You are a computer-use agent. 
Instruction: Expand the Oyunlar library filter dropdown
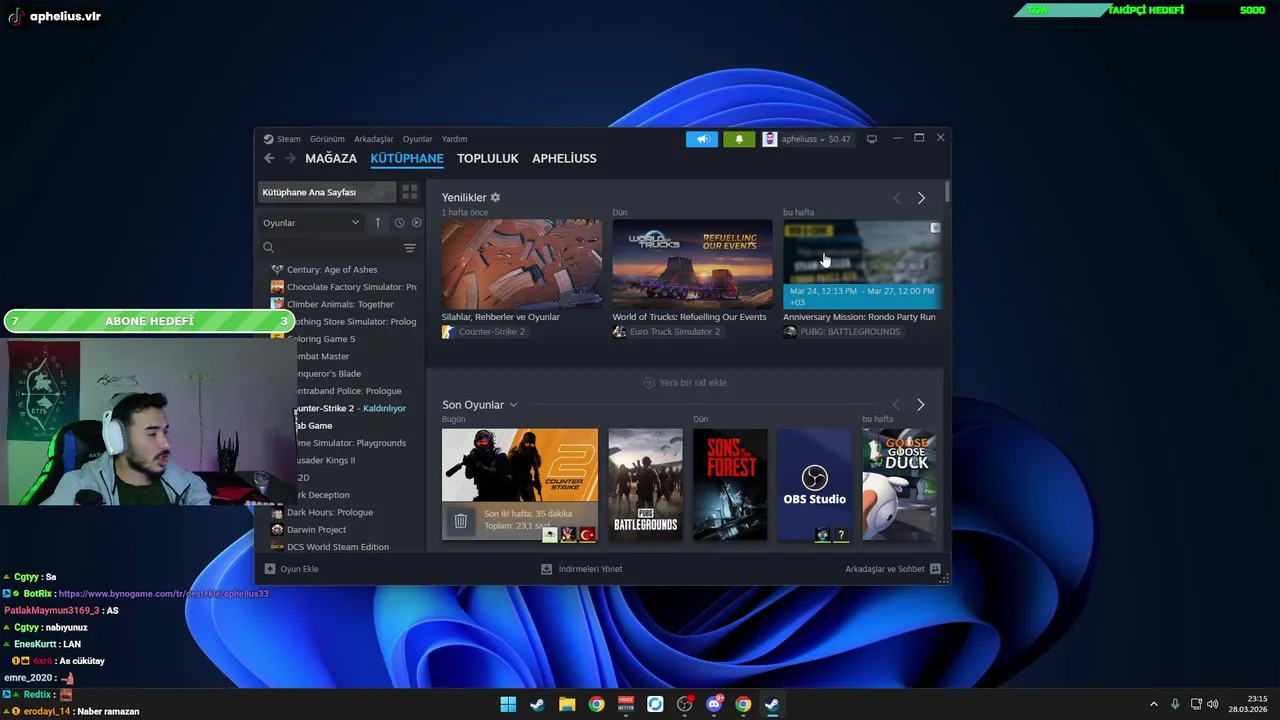click(311, 223)
